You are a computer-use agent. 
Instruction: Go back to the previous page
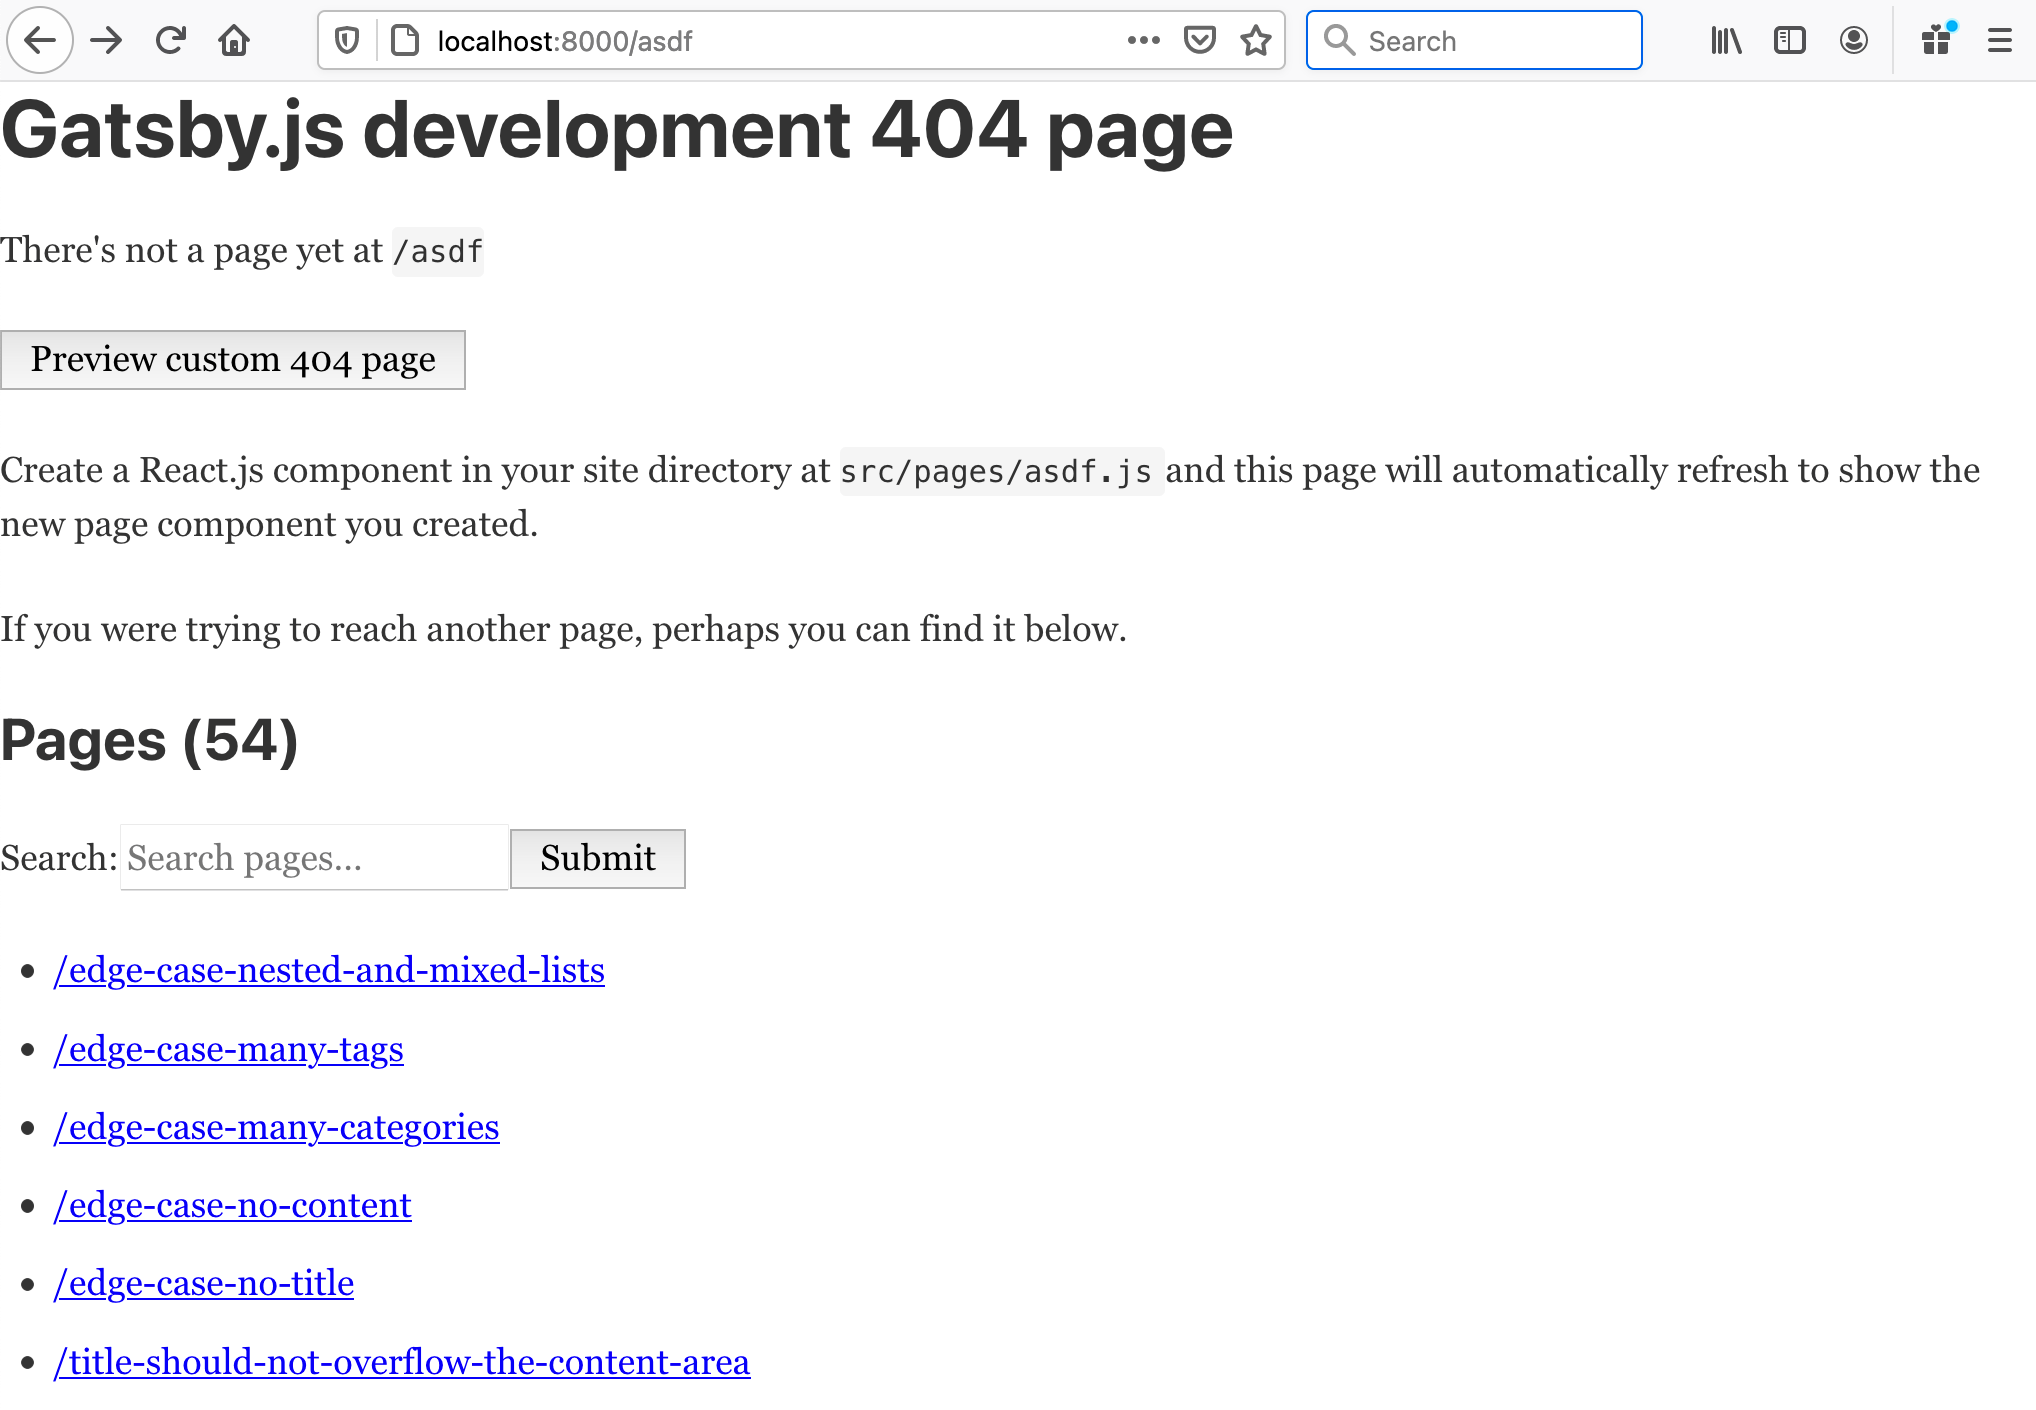[x=40, y=40]
